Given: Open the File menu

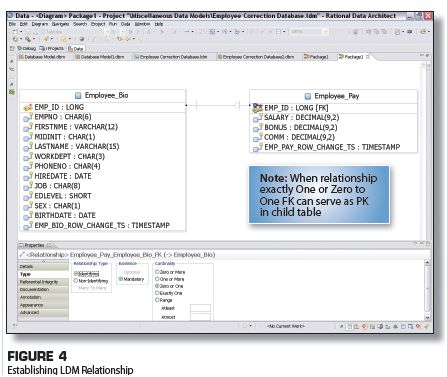Looking at the screenshot, I should [x=12, y=24].
